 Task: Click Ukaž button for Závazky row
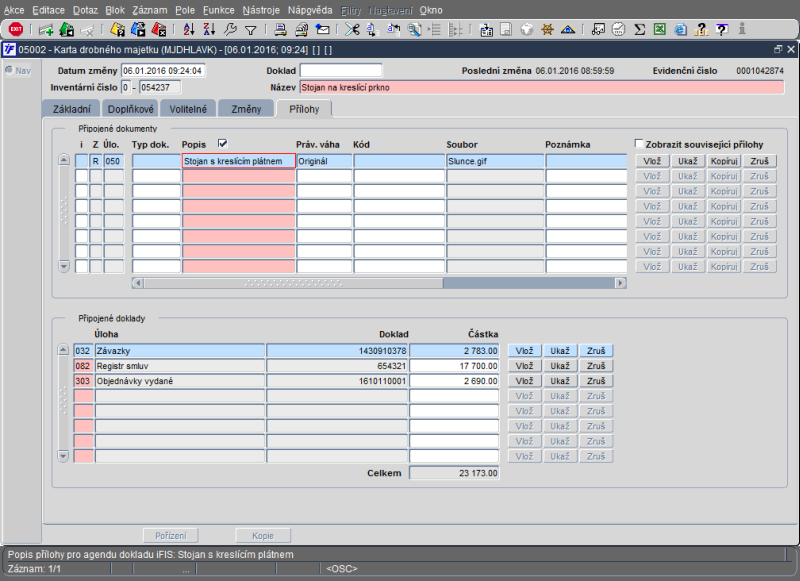coord(560,351)
